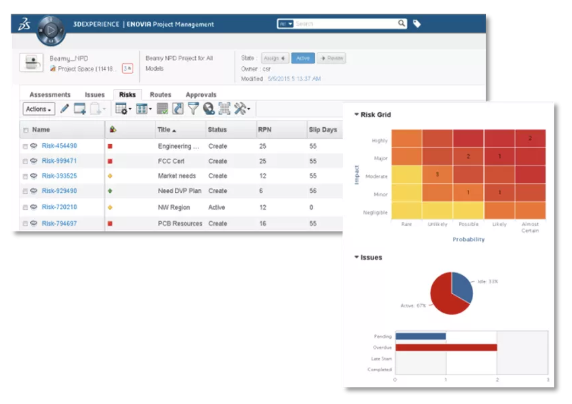572x404 pixels.
Task: Click the grid with green checkmark icon
Action: [x=162, y=108]
